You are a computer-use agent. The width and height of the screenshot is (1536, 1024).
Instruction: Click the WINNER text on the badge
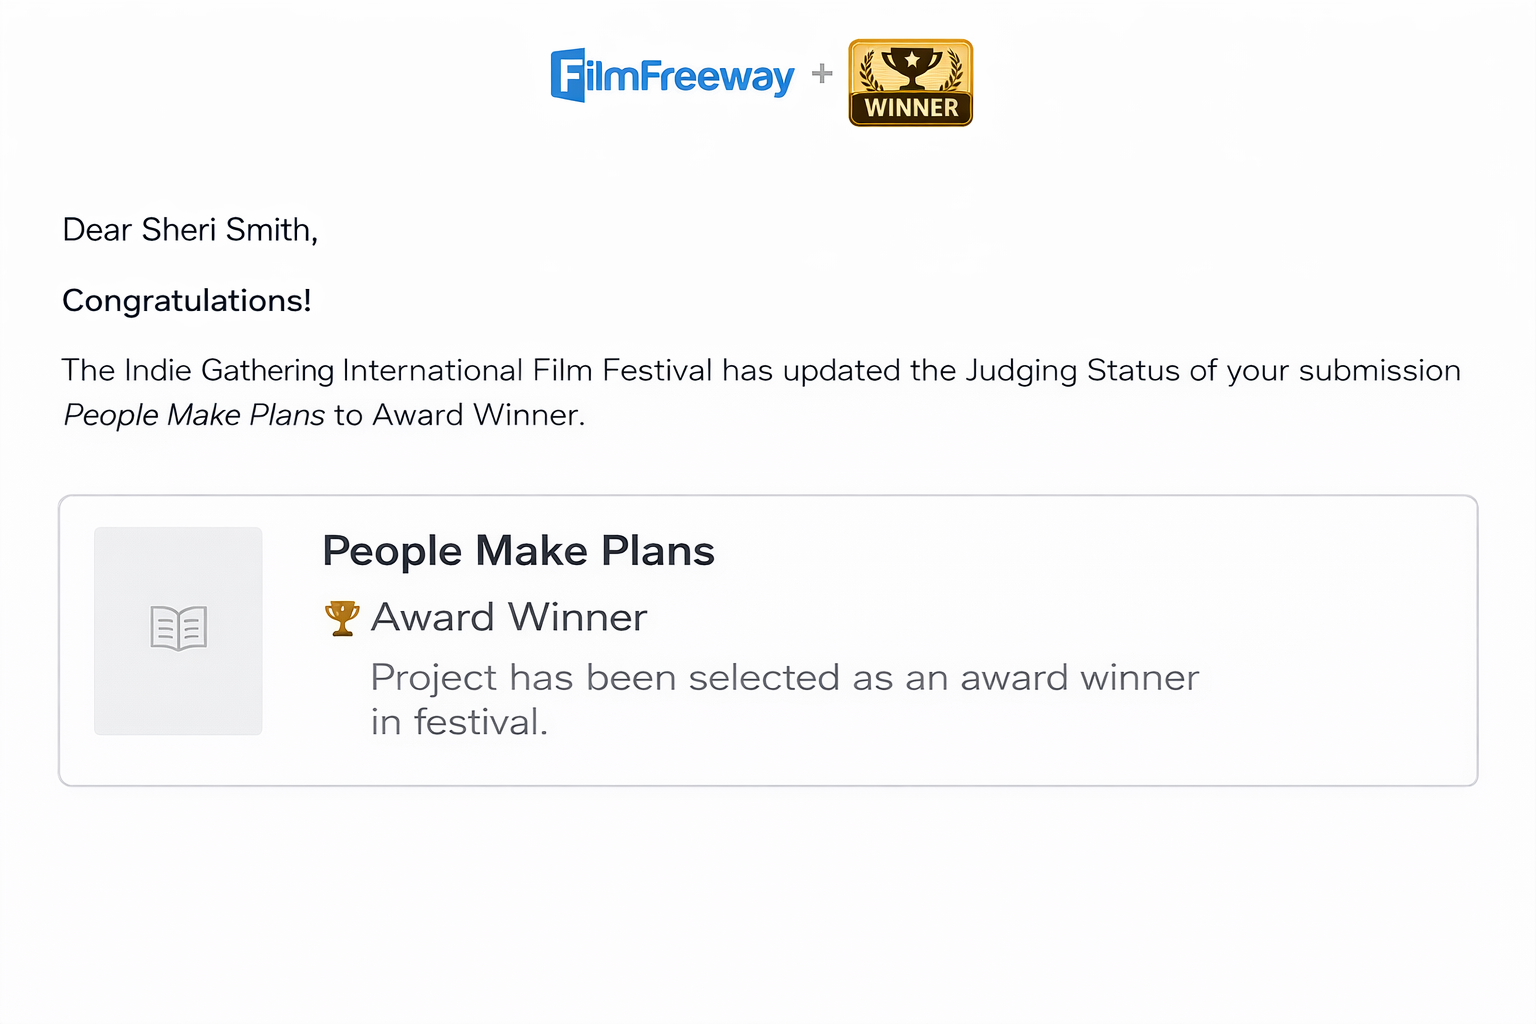tap(911, 107)
